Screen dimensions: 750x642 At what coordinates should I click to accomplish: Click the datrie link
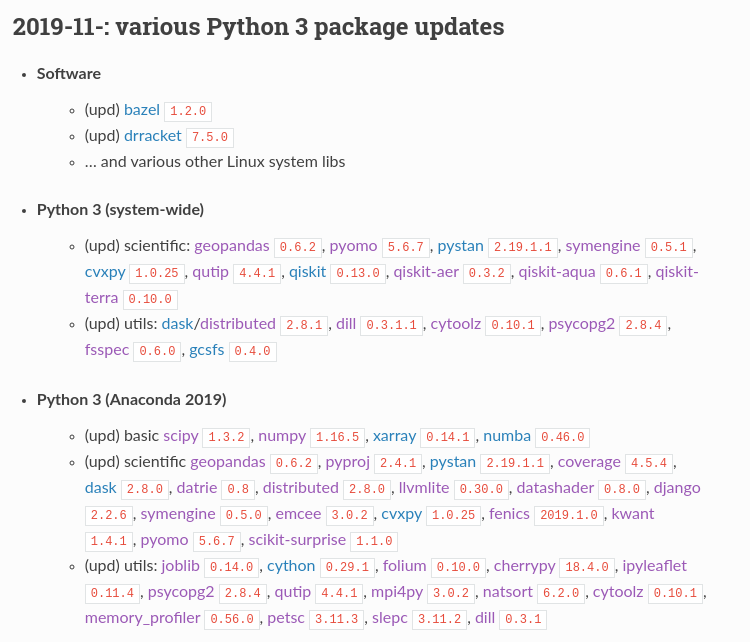[197, 487]
